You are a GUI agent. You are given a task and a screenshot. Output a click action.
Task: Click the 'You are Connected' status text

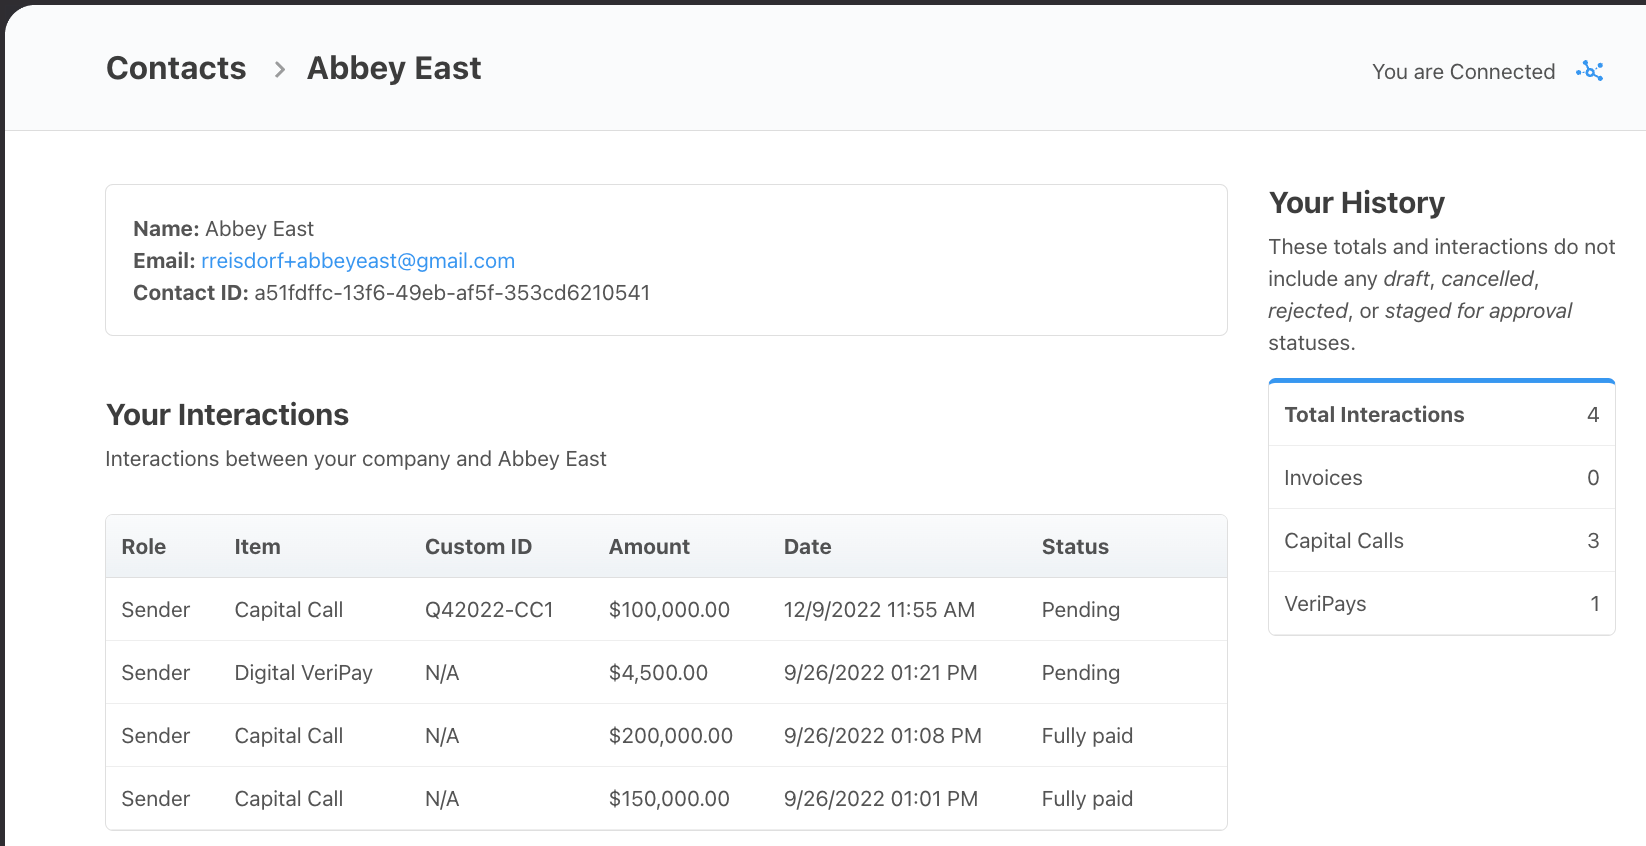[x=1463, y=72]
